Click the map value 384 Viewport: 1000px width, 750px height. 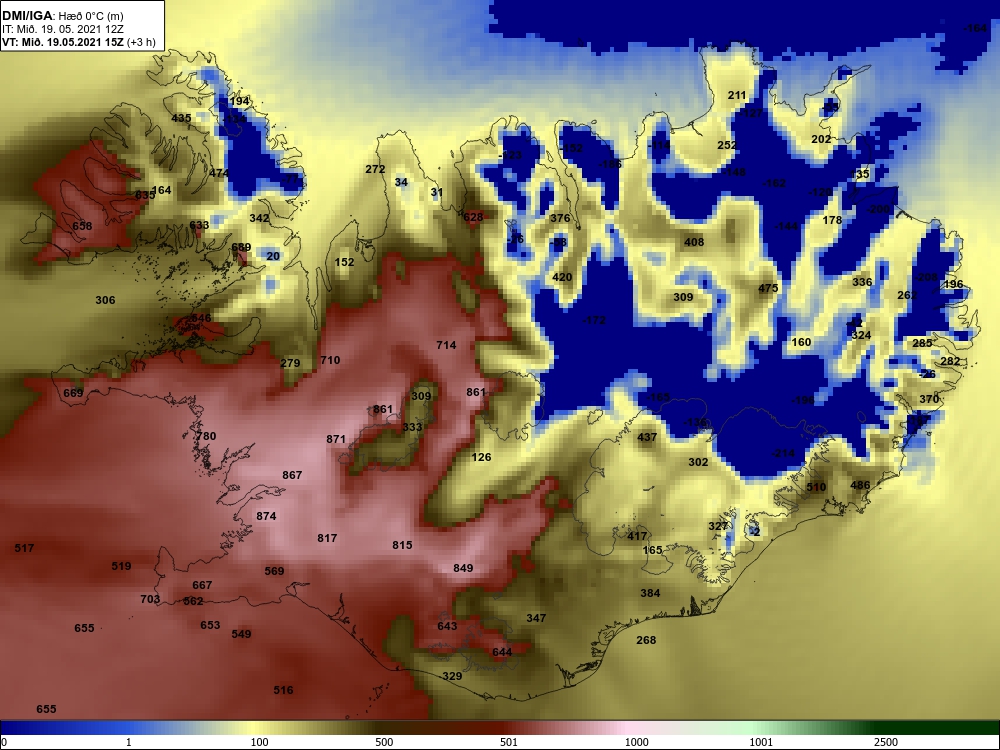tap(650, 593)
